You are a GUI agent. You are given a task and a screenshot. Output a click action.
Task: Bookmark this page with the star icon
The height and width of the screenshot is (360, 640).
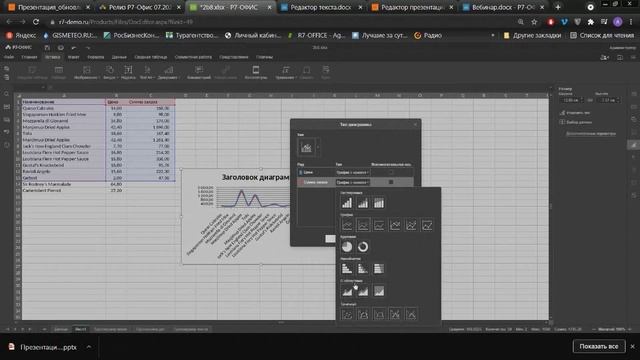534,22
